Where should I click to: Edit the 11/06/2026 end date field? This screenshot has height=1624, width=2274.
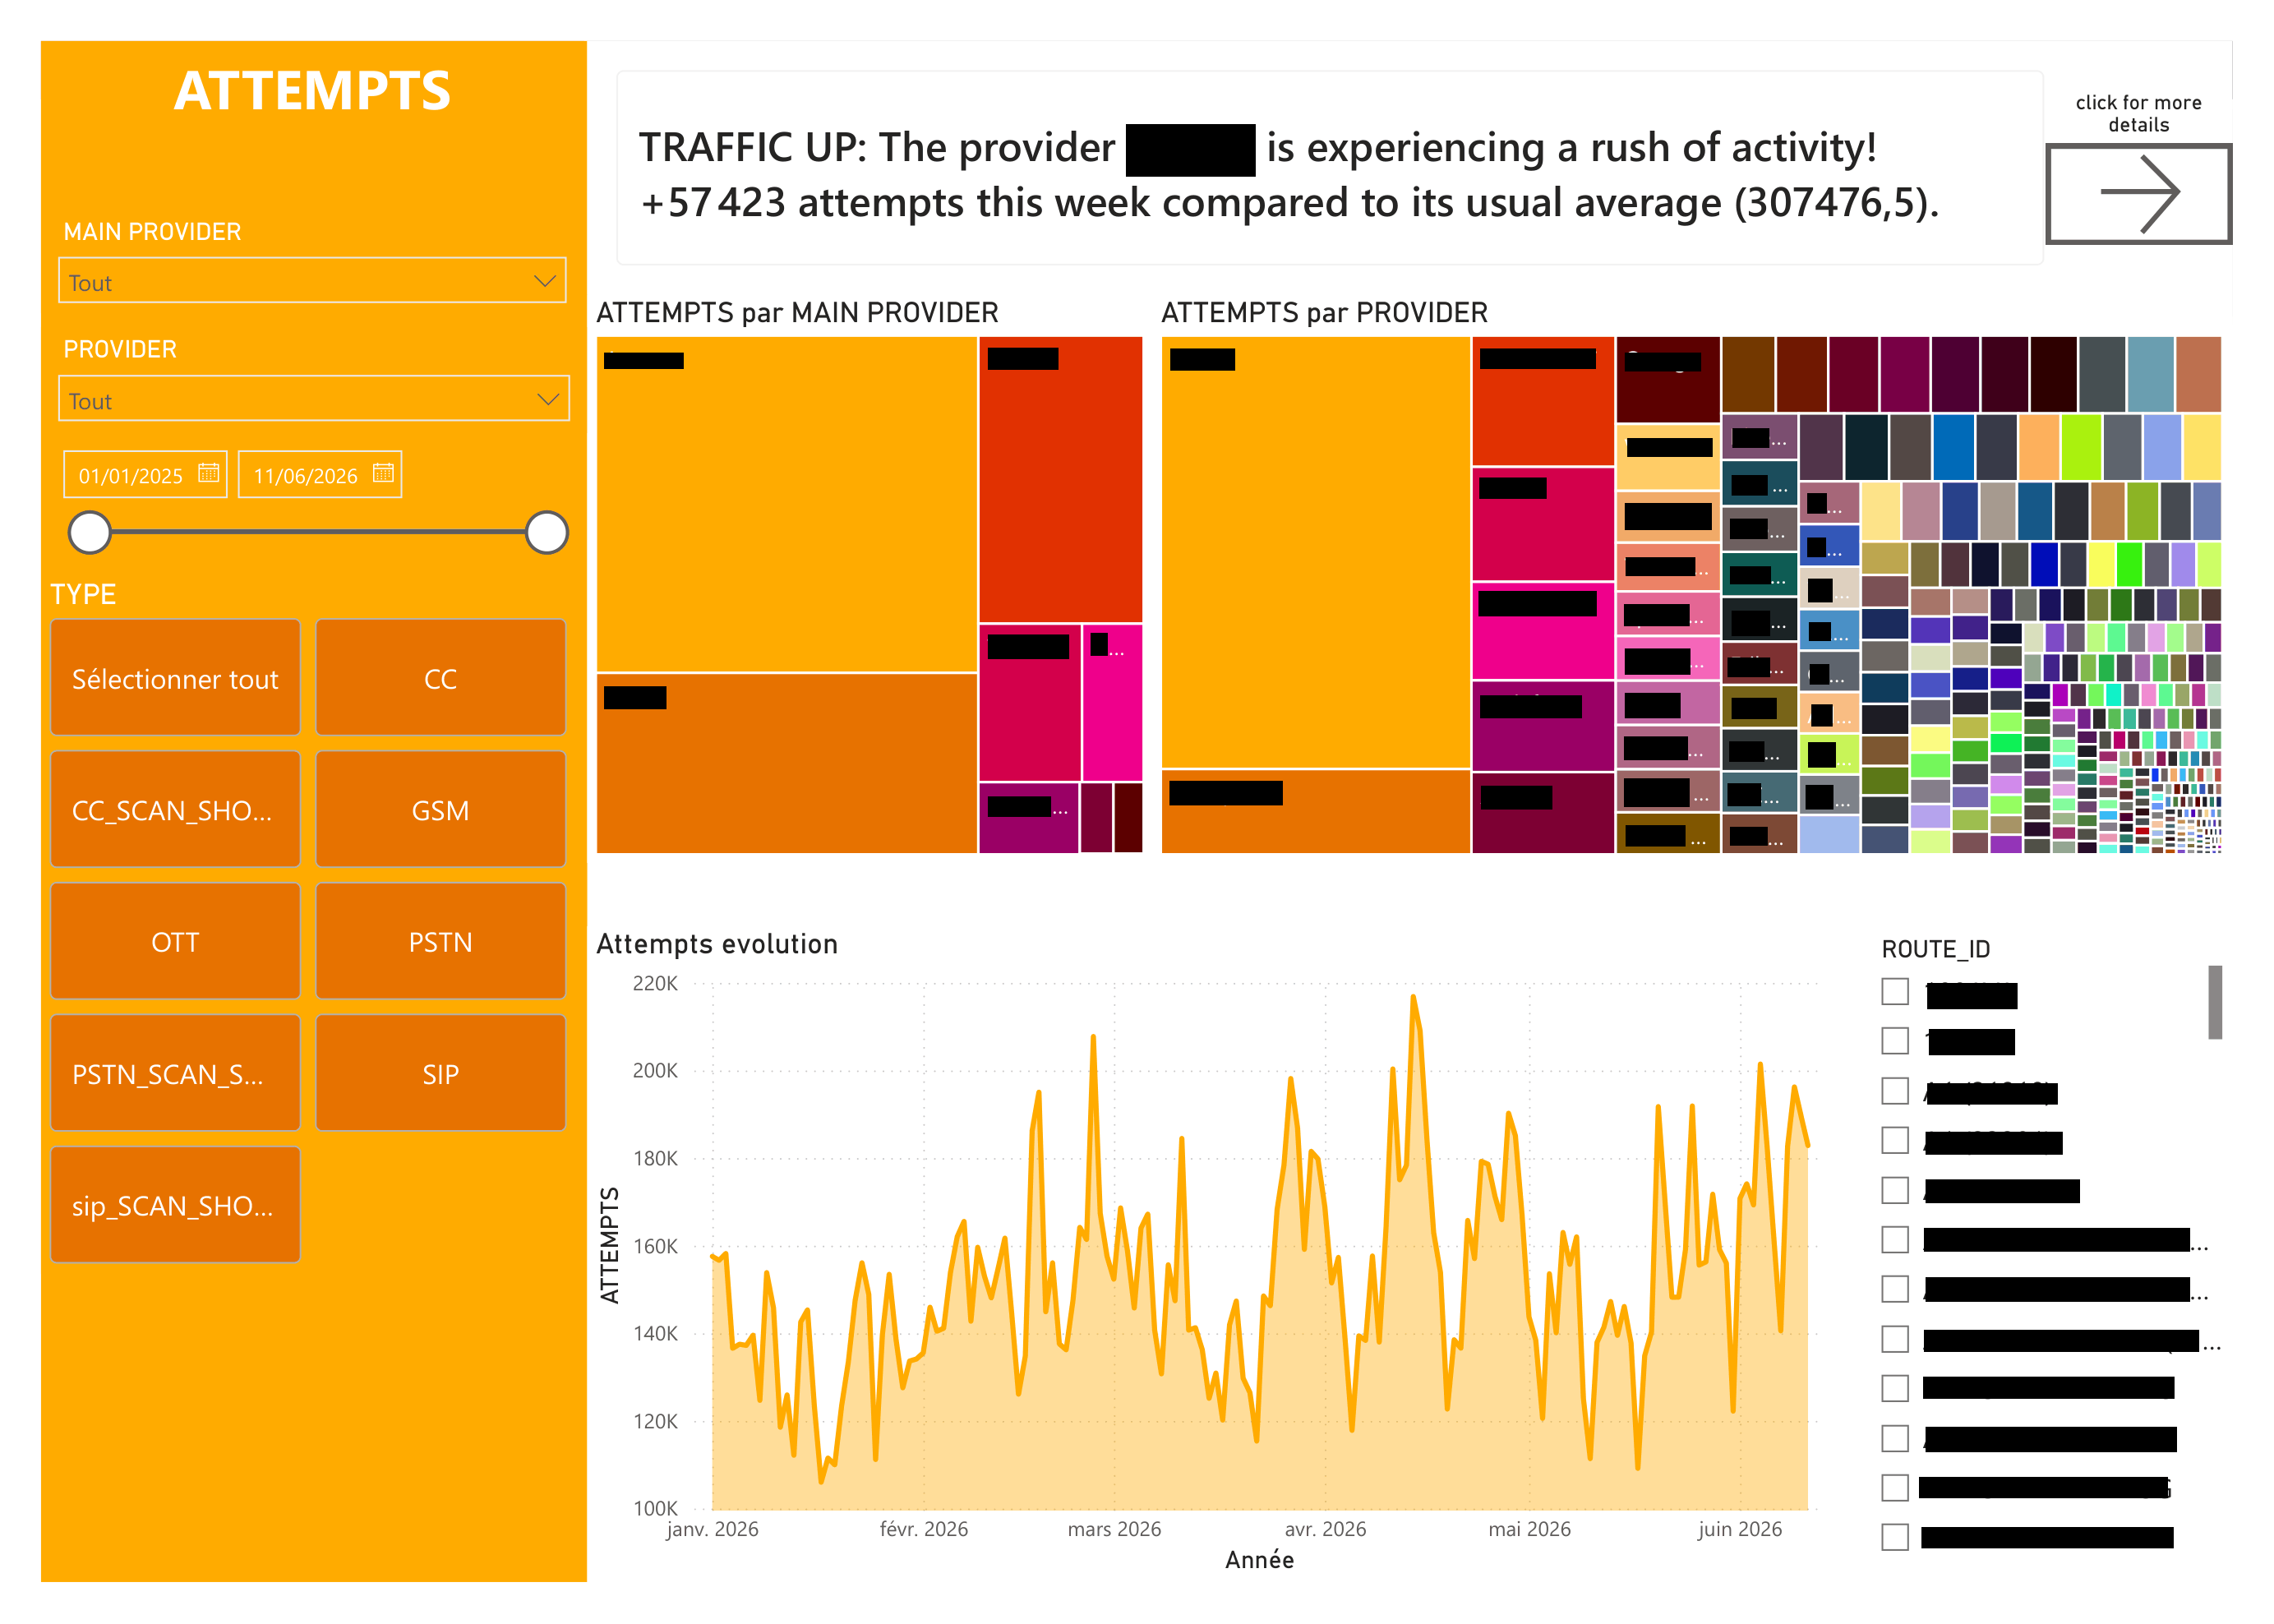(x=320, y=474)
